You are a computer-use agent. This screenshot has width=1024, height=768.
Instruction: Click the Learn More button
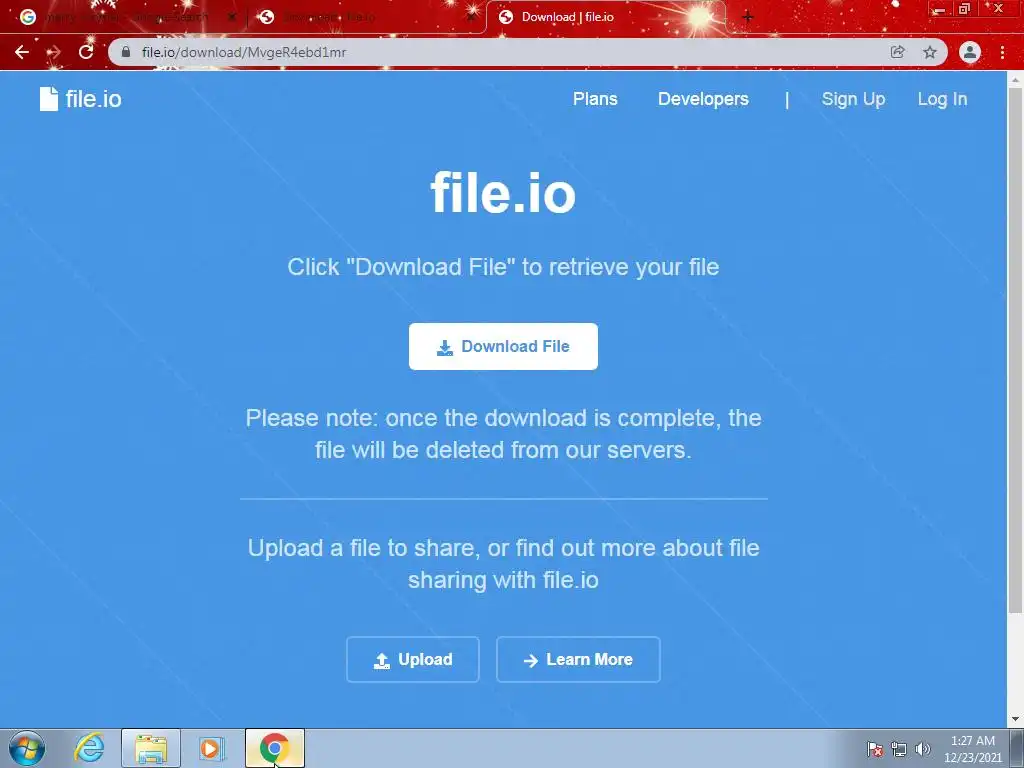tap(578, 660)
